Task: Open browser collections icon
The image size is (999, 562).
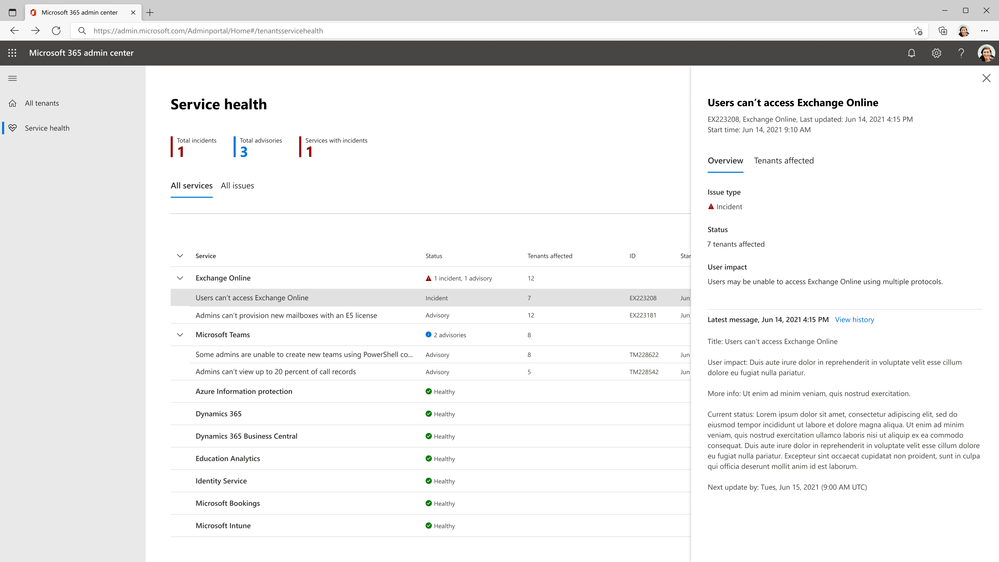Action: pos(942,31)
